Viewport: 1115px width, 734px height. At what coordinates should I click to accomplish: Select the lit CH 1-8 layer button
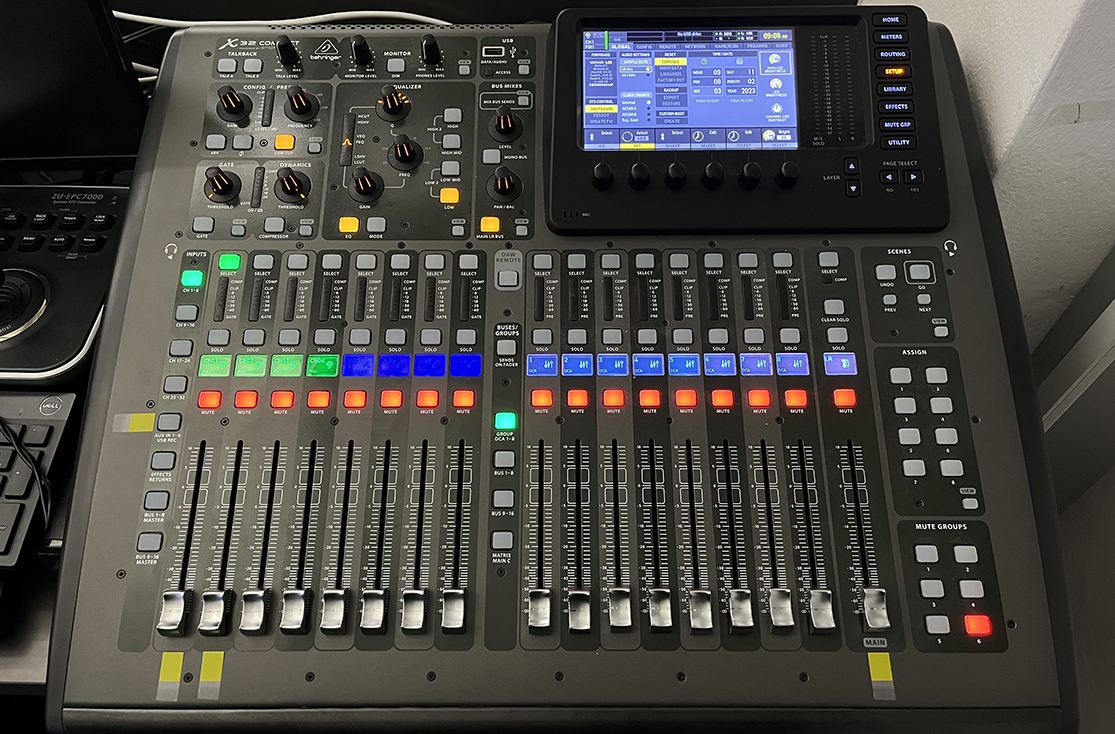pos(192,278)
